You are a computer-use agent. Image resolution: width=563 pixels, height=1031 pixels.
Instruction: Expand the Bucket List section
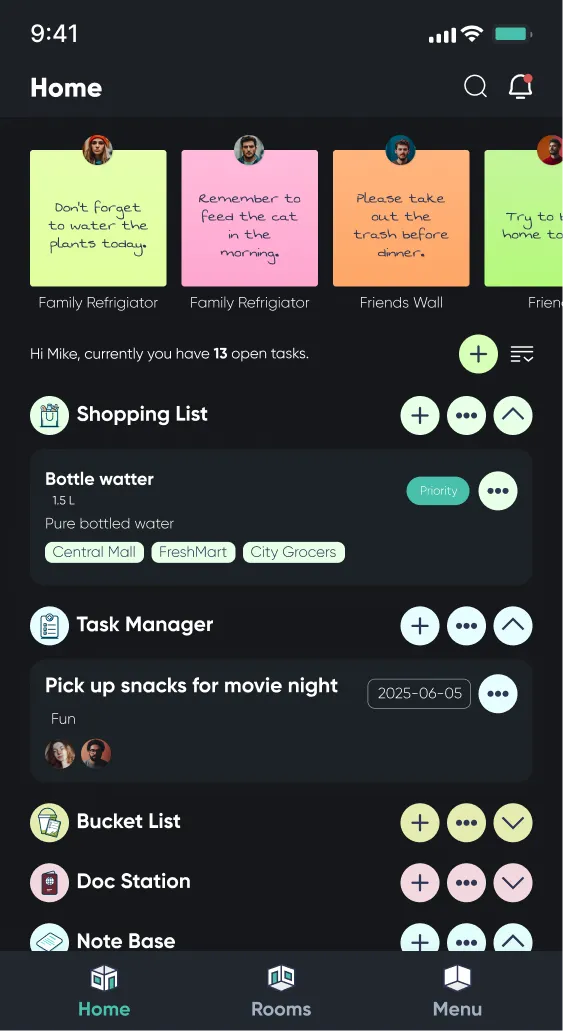point(513,823)
